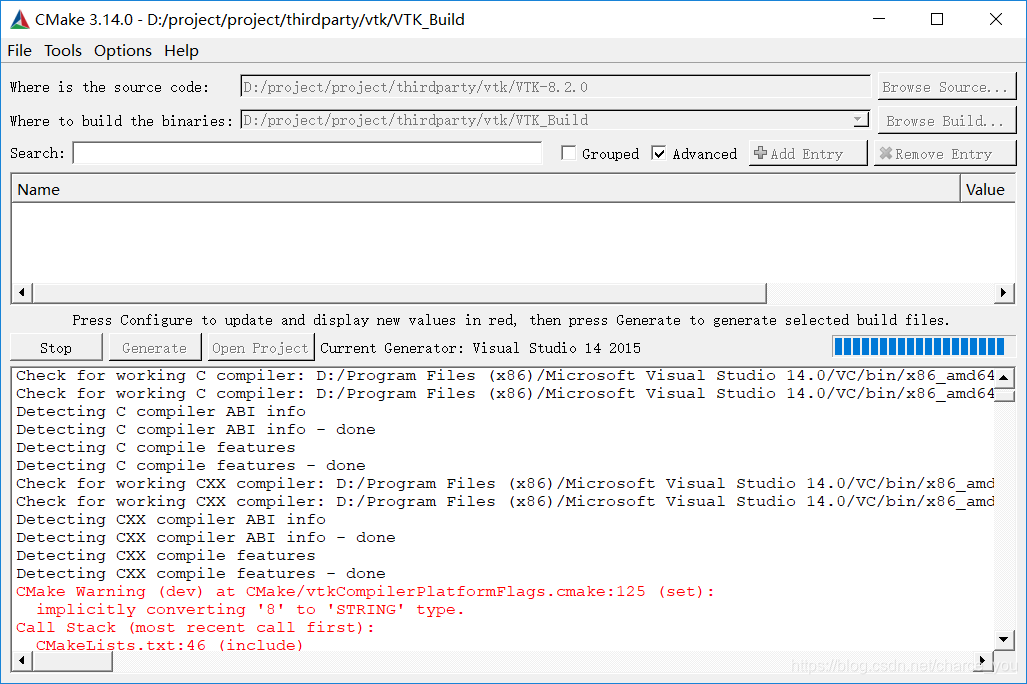Image resolution: width=1027 pixels, height=684 pixels.
Task: Click the cache table horizontal scrollbar thumb
Action: coord(400,292)
